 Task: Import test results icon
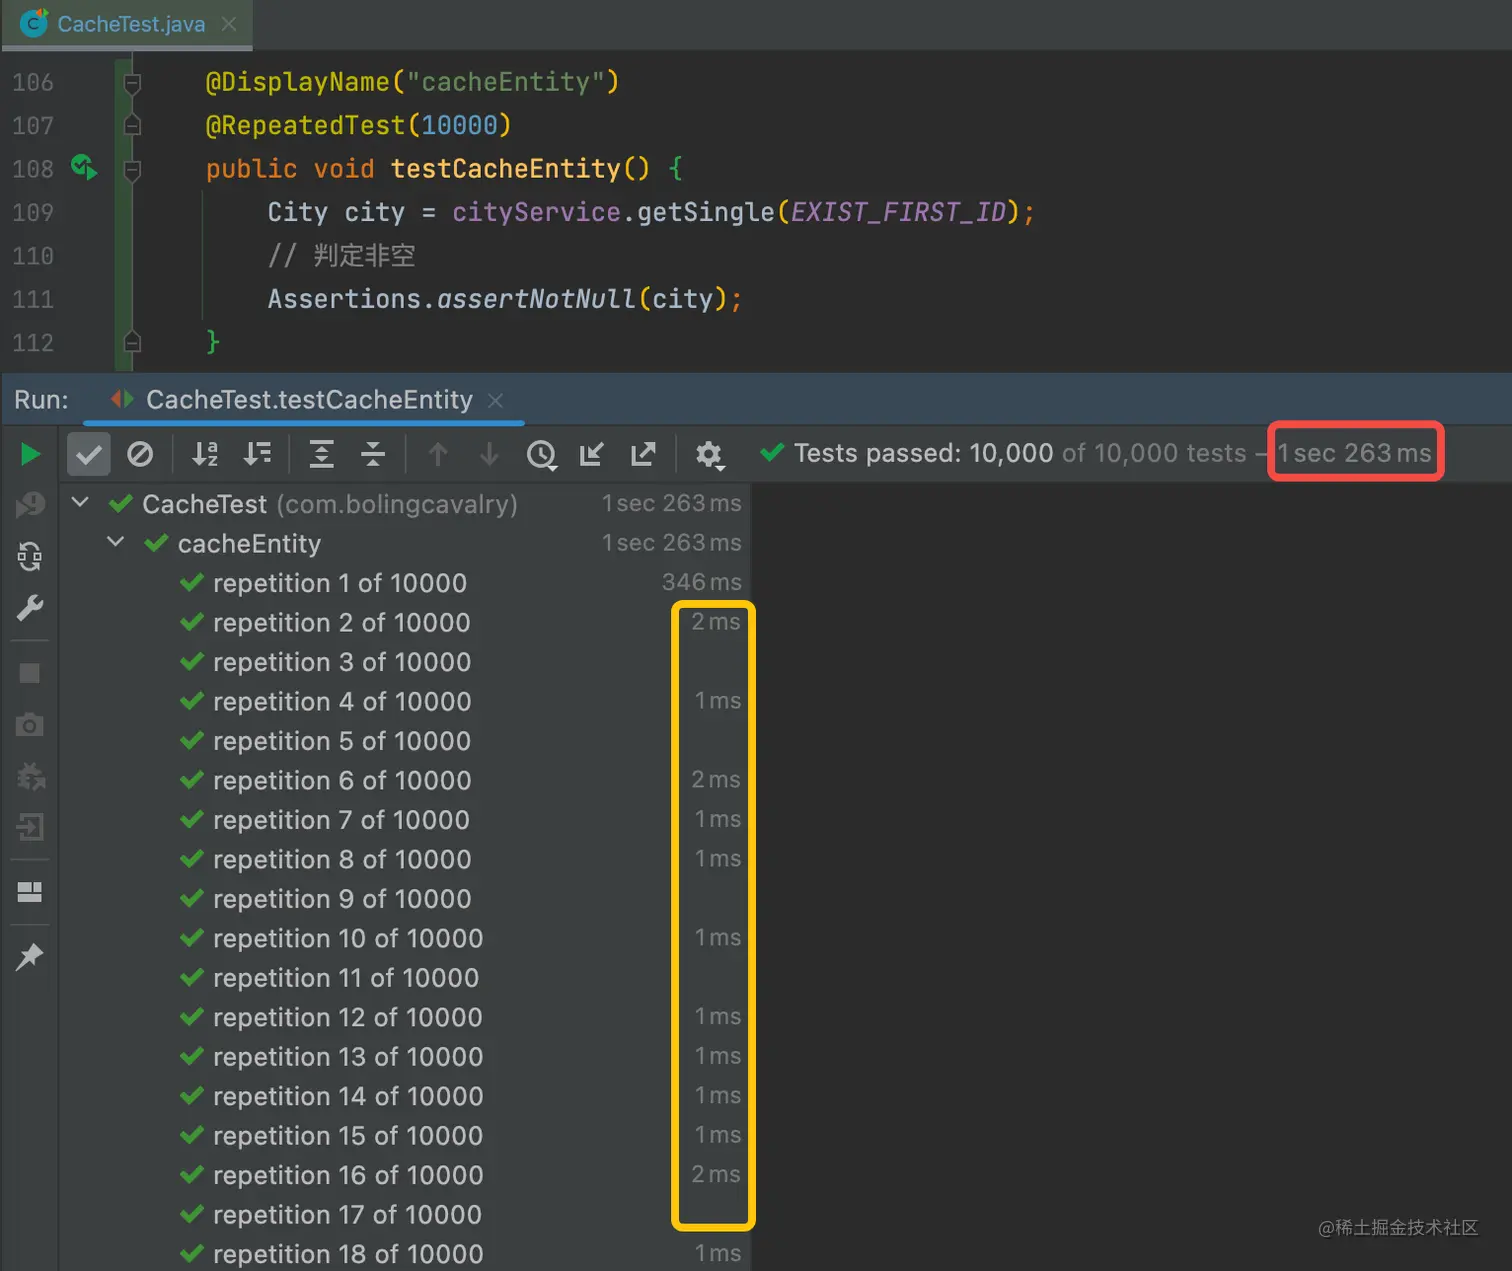592,454
